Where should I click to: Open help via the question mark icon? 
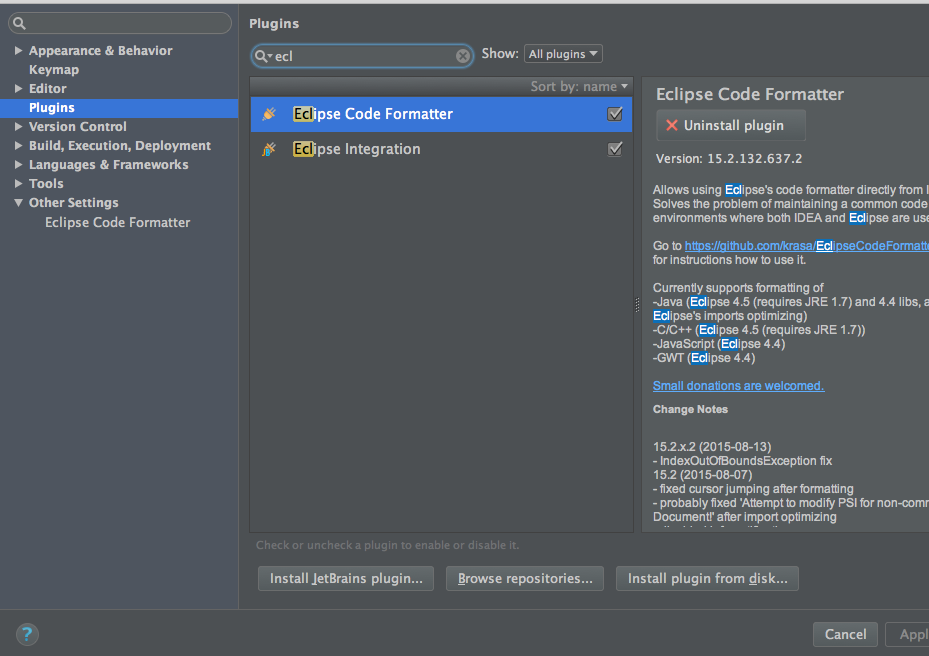(26, 634)
